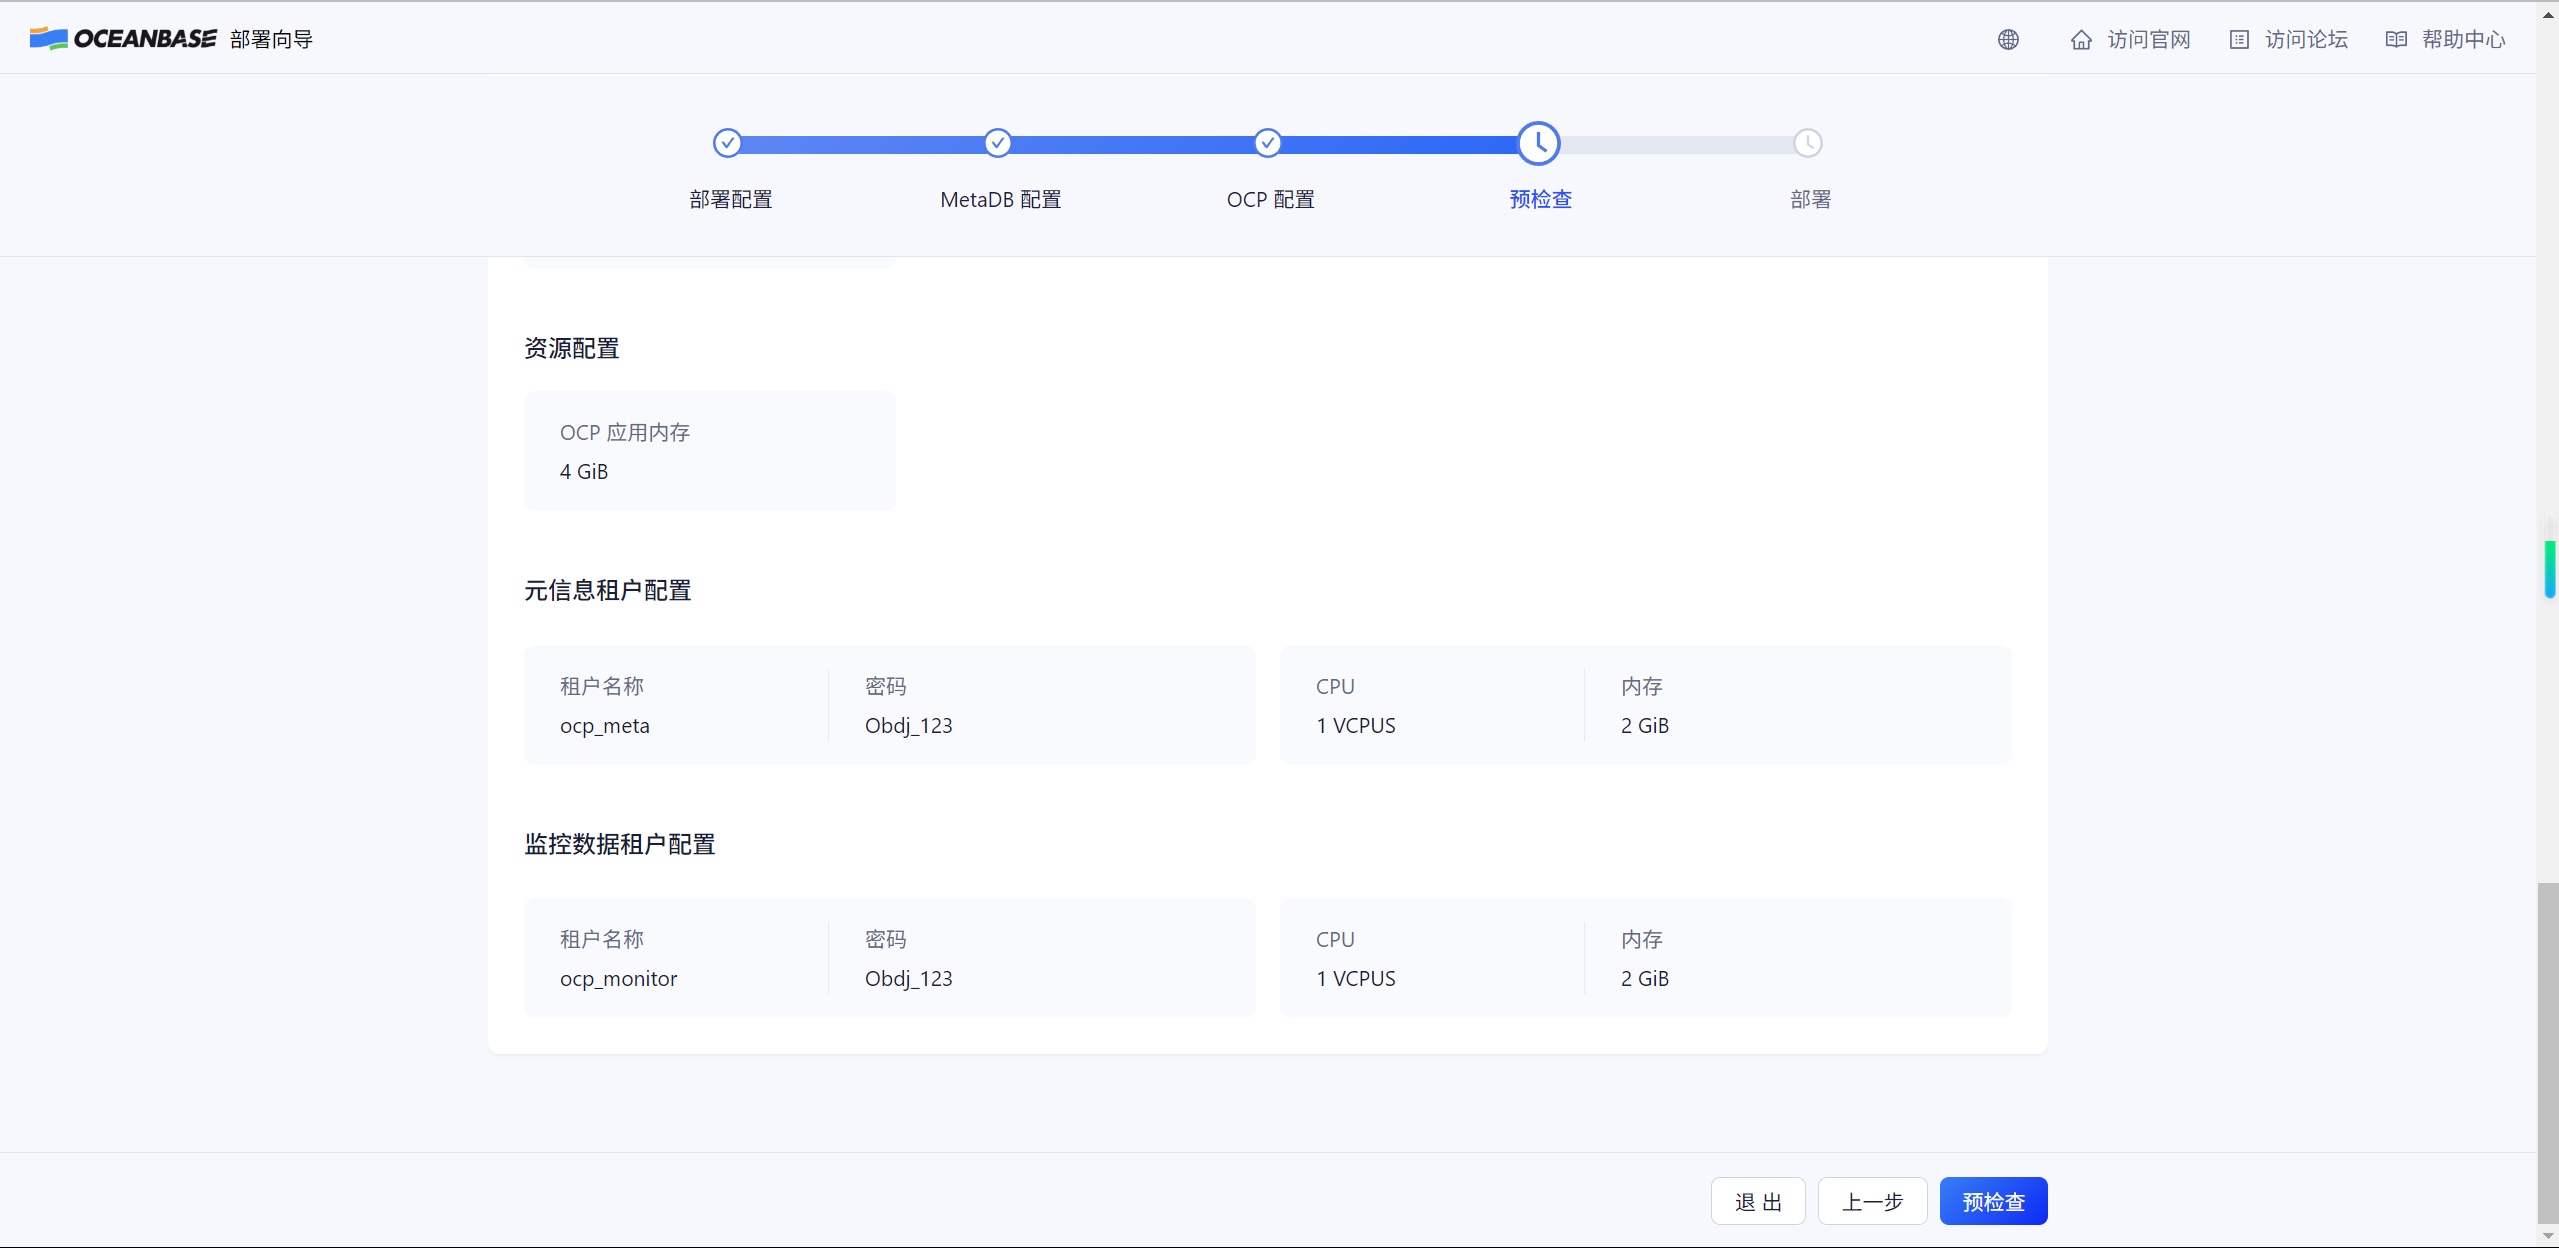Click the ocp_meta tenant name
This screenshot has width=2559, height=1248.
point(605,725)
